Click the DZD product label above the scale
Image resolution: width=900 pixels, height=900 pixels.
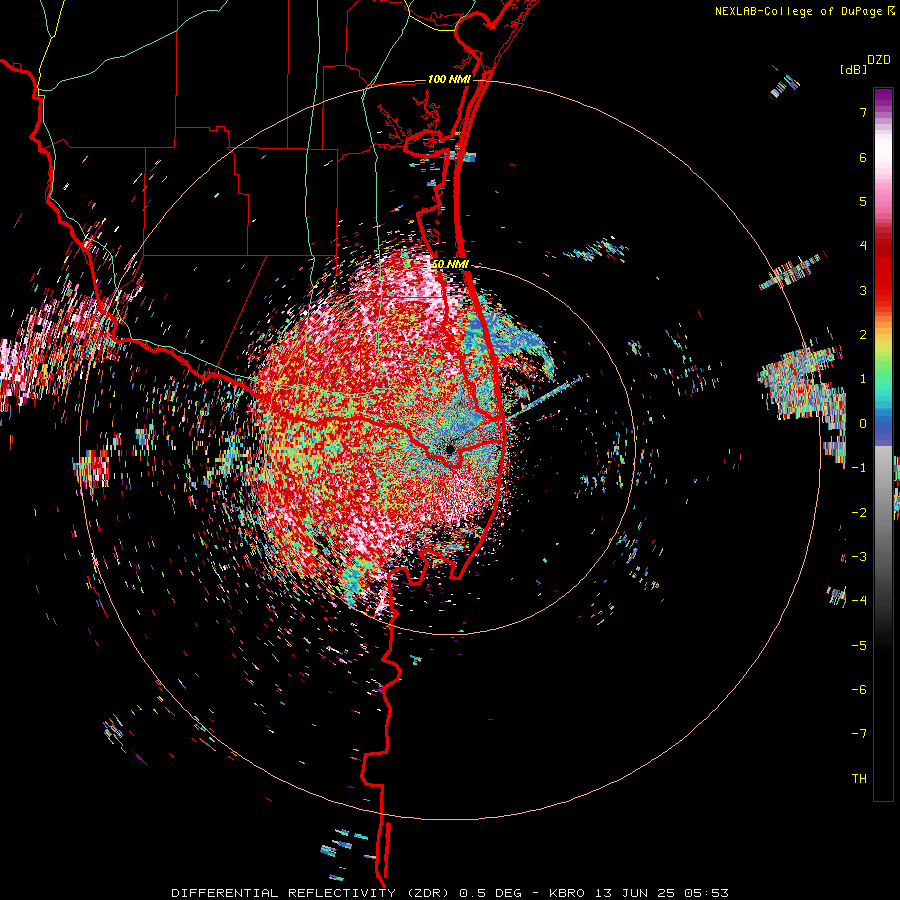pyautogui.click(x=879, y=60)
